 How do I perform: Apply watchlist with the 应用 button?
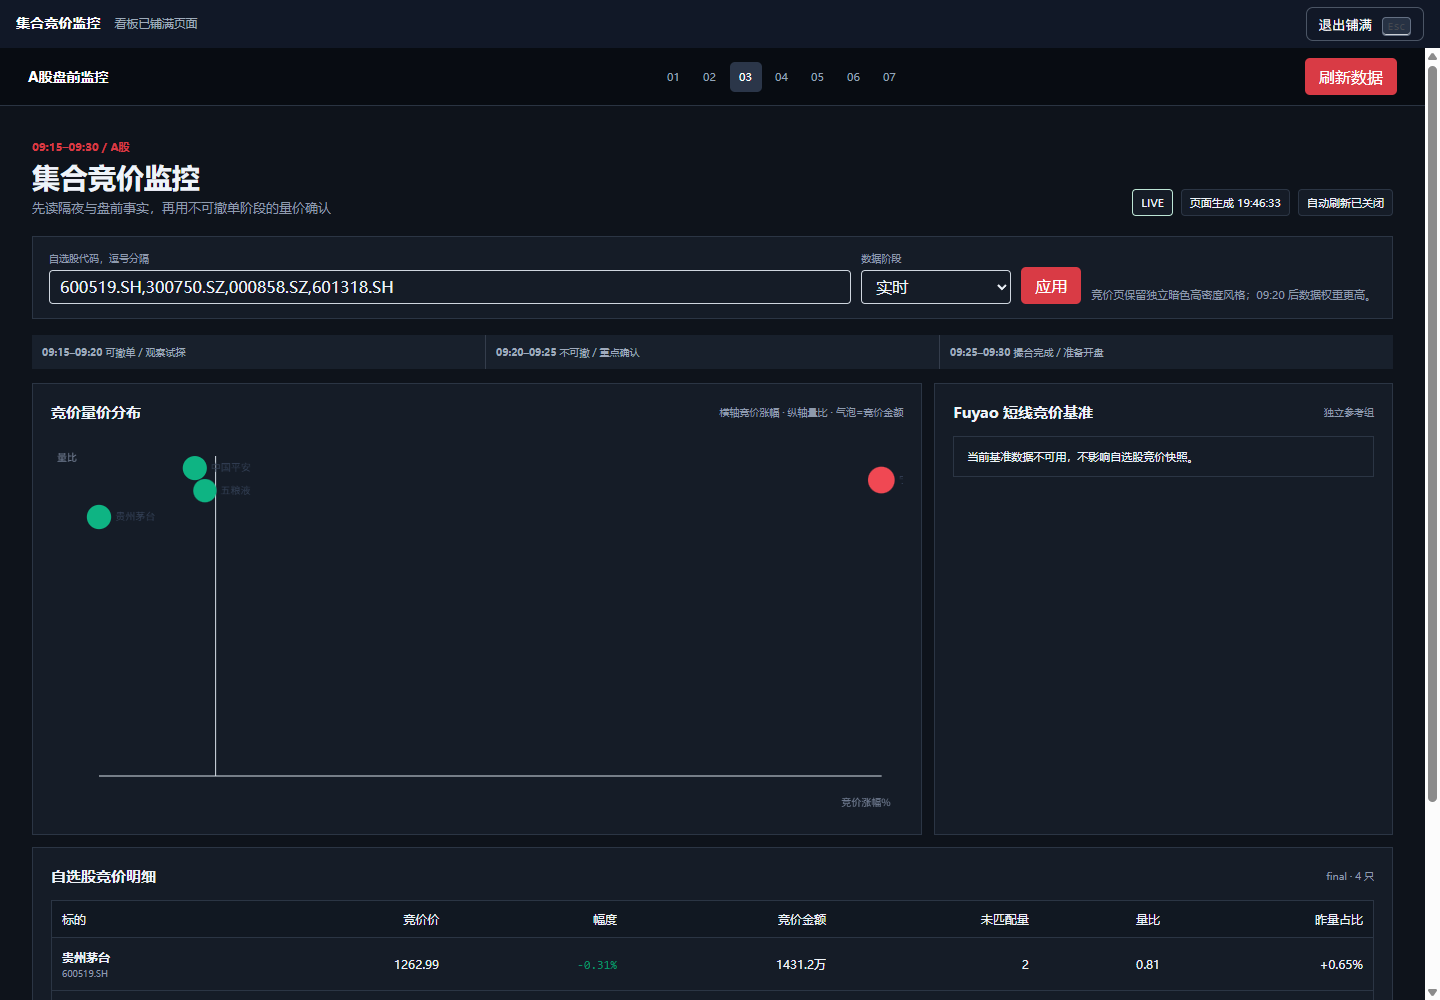pyautogui.click(x=1050, y=286)
